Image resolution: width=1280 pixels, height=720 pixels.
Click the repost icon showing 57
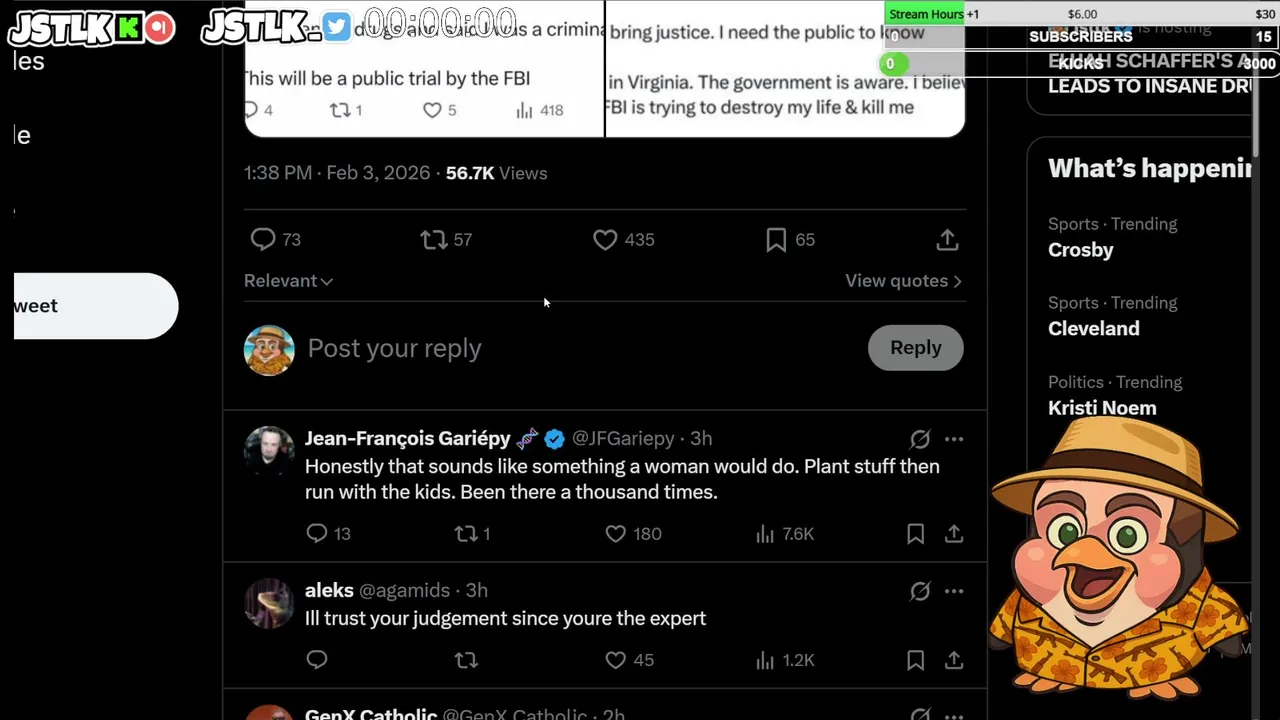click(x=434, y=239)
